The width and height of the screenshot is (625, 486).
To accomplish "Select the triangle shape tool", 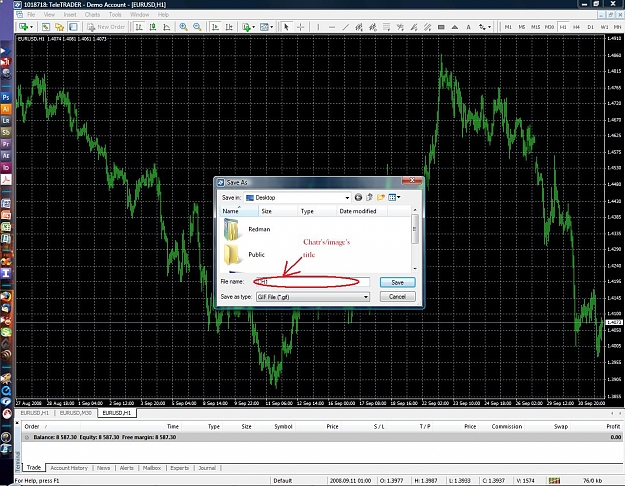I will 454,27.
